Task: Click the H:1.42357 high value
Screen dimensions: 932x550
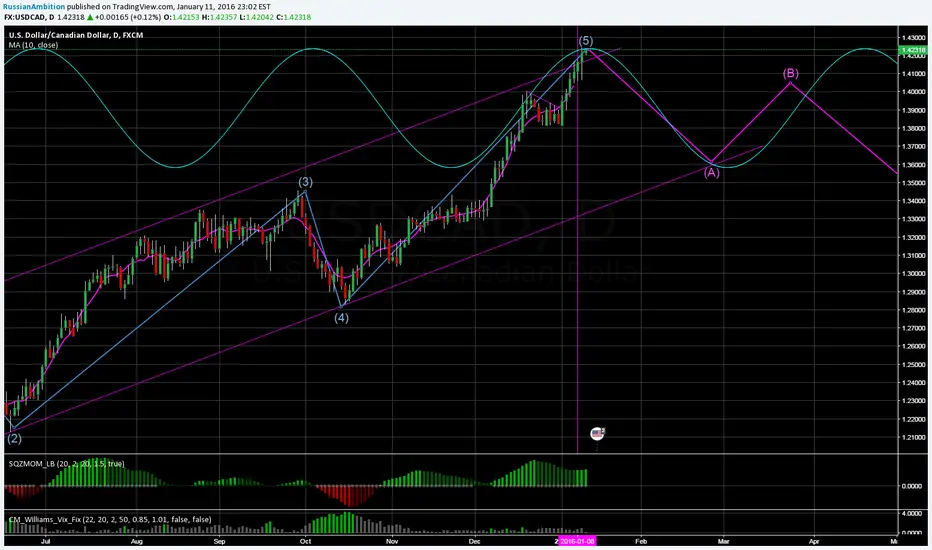Action: click(x=219, y=17)
